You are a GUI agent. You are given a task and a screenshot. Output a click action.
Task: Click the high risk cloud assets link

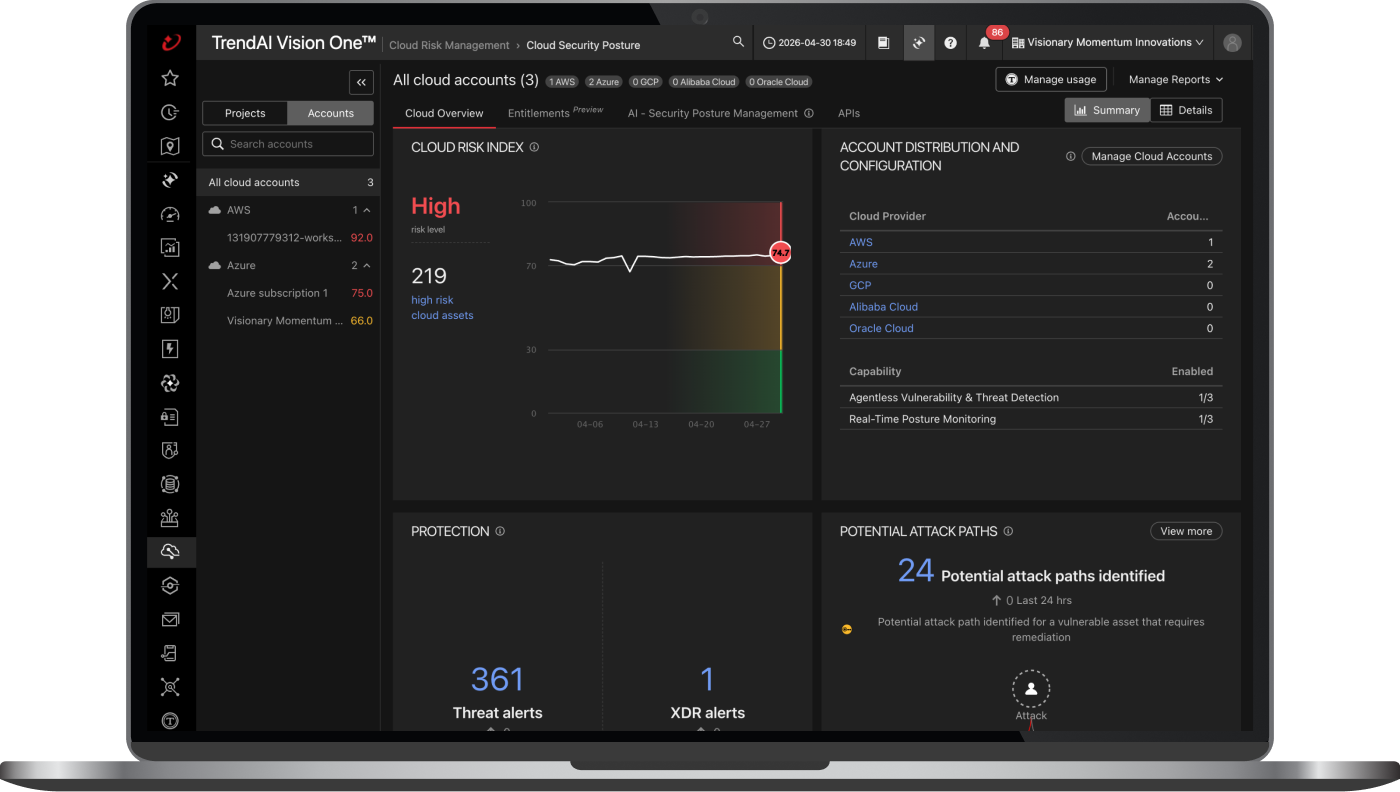click(442, 307)
